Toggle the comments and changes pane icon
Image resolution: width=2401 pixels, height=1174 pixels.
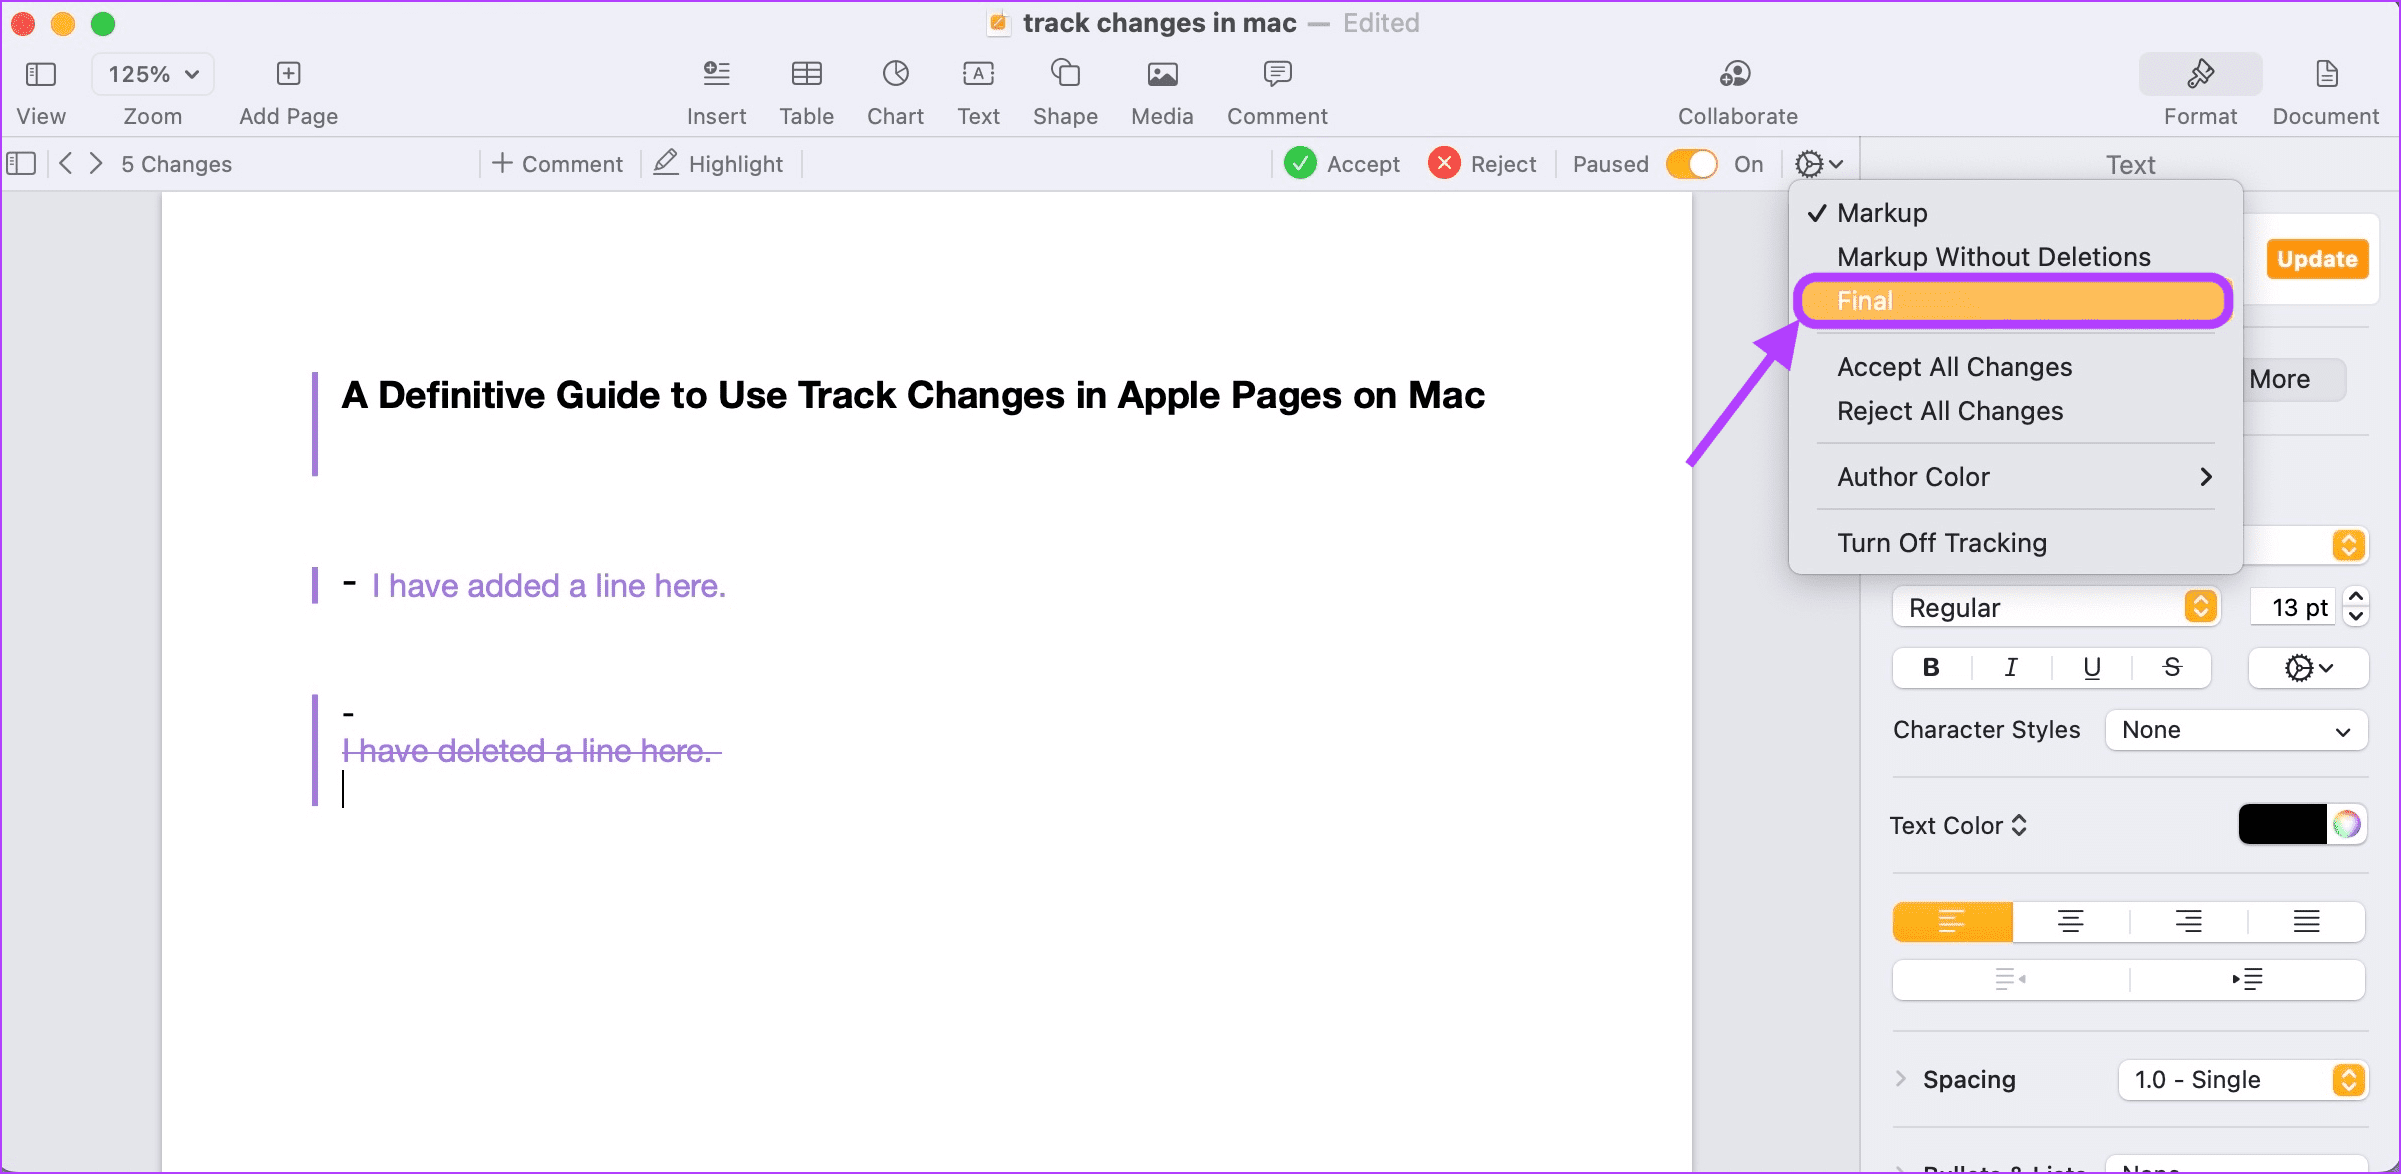tap(21, 163)
